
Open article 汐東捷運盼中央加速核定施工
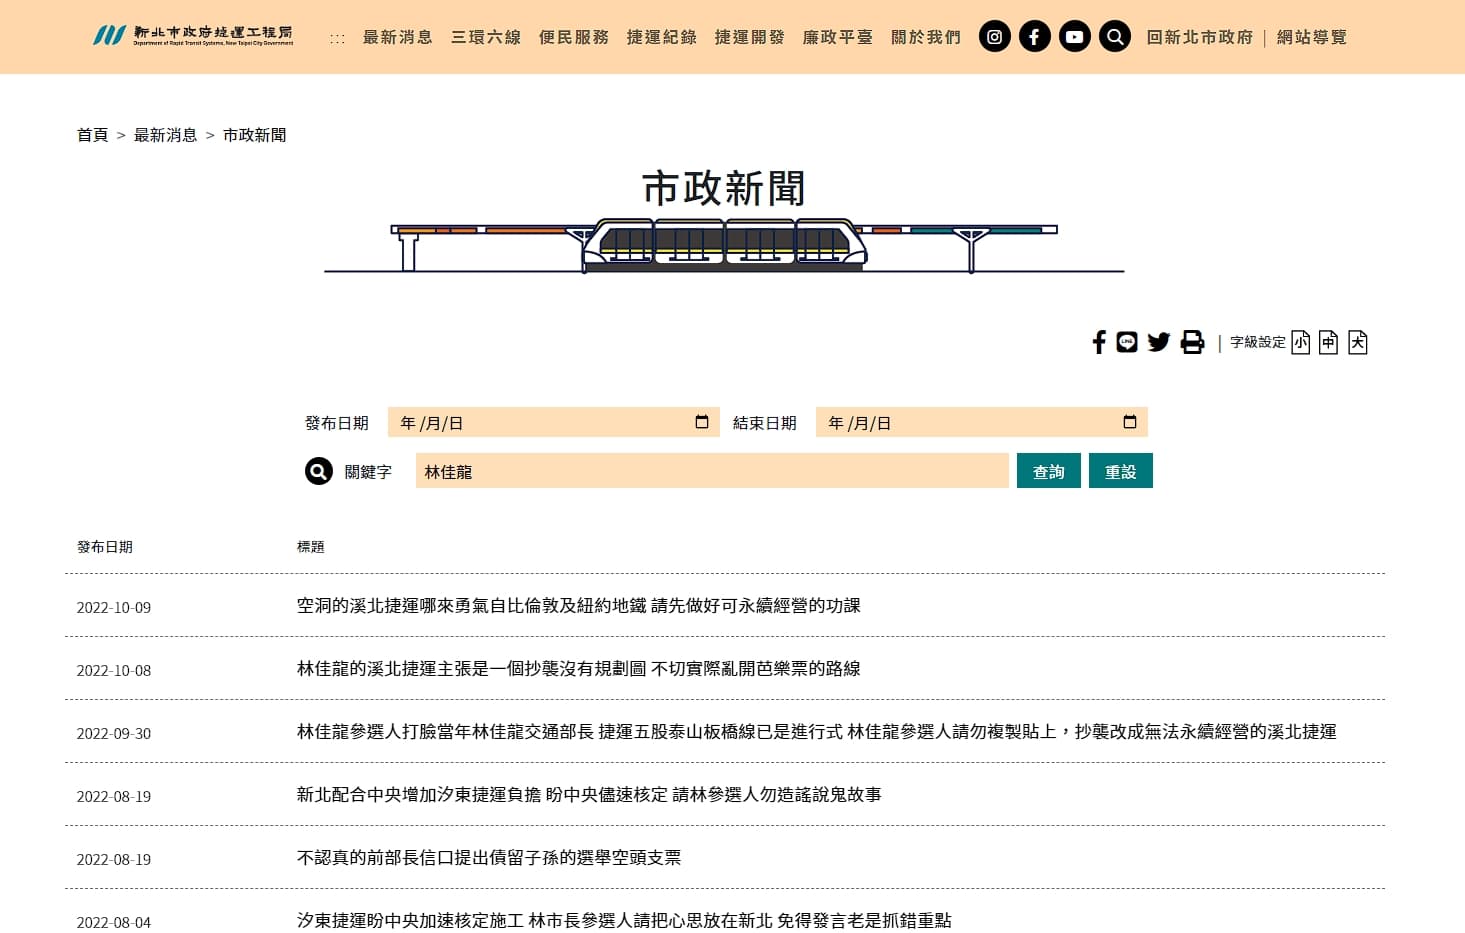(624, 921)
